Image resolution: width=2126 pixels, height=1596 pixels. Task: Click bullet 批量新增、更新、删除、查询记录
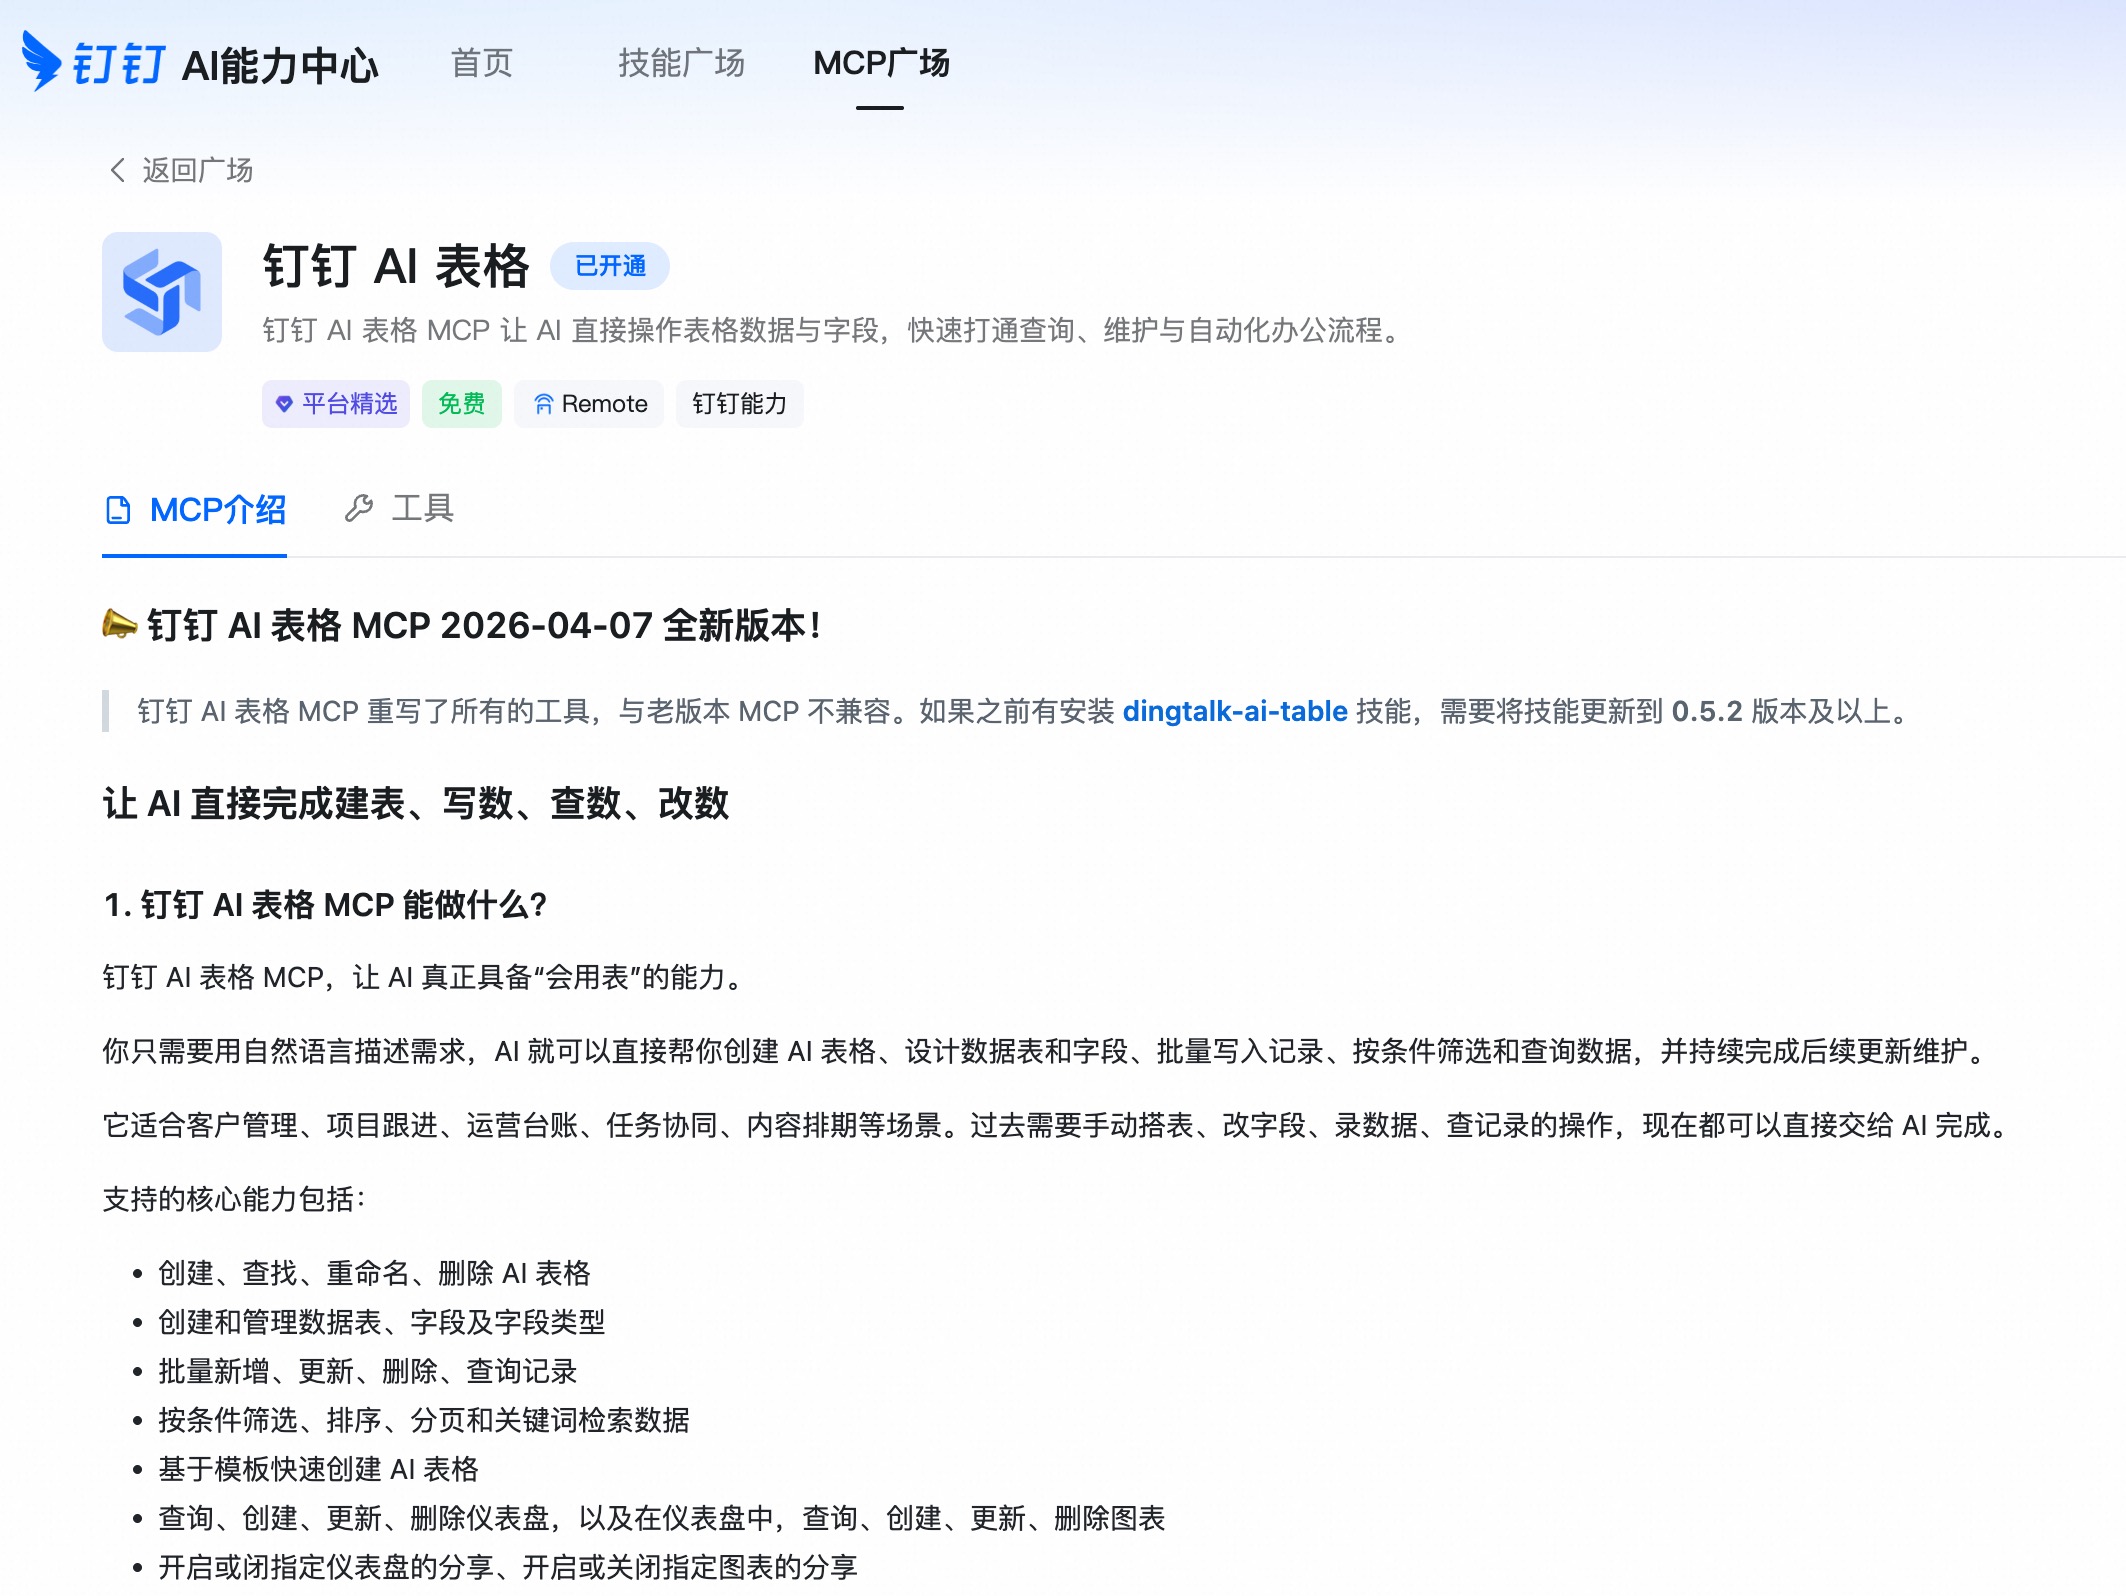368,1371
